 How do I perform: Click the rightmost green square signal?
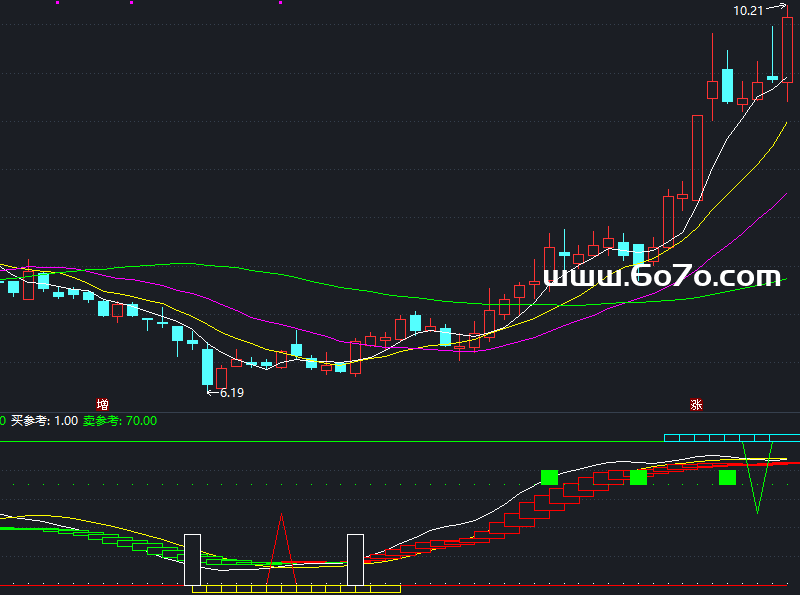pyautogui.click(x=727, y=477)
